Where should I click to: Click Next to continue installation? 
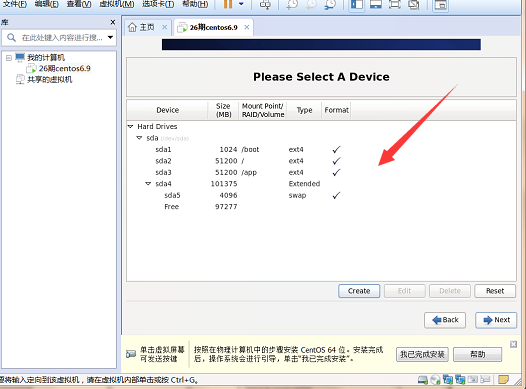[496, 320]
